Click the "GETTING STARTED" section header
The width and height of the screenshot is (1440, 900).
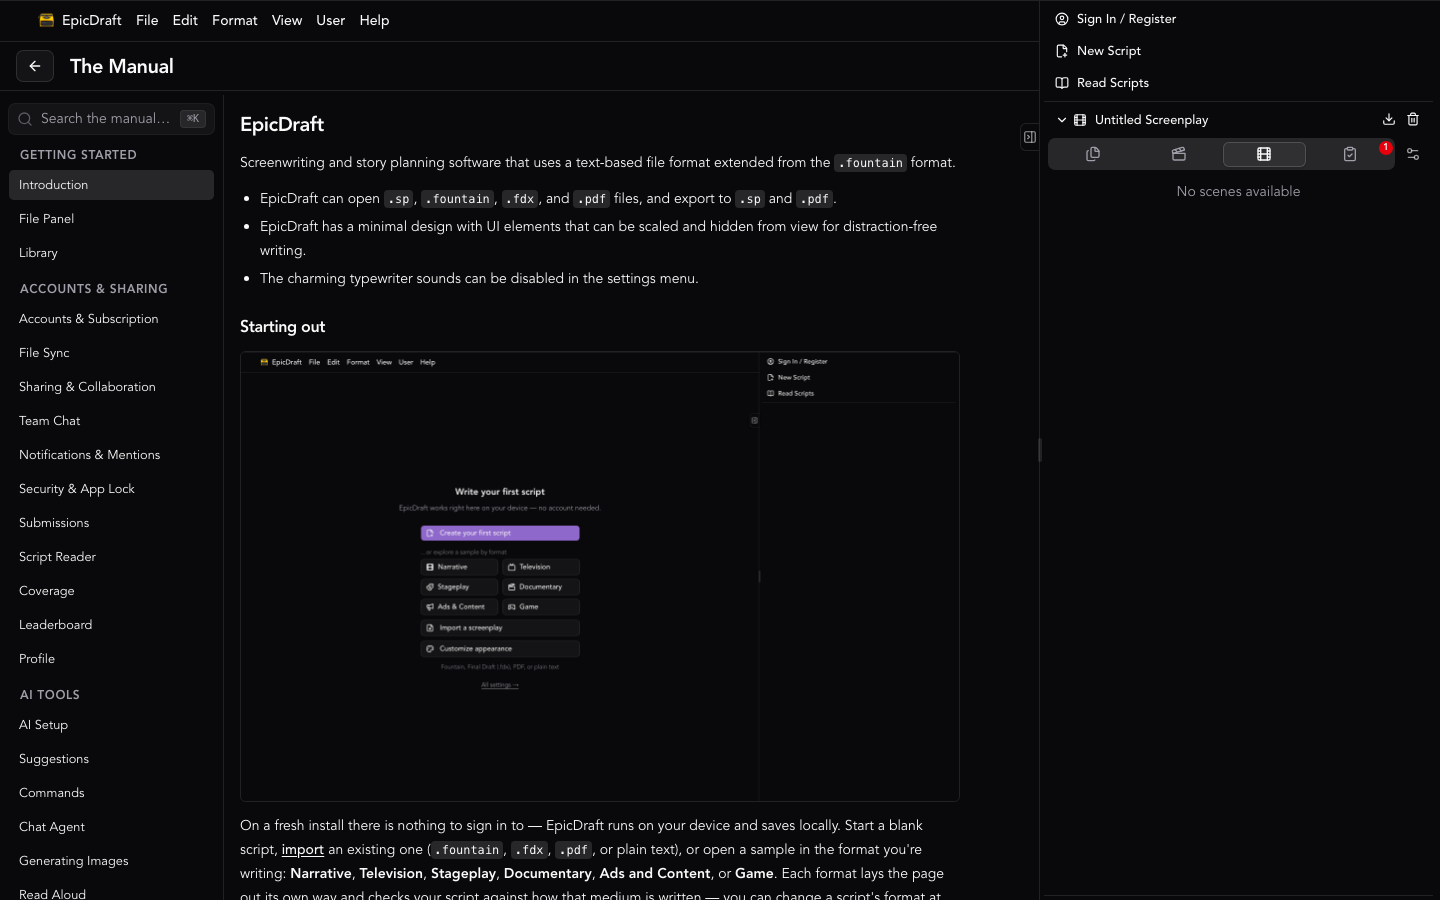coord(78,155)
